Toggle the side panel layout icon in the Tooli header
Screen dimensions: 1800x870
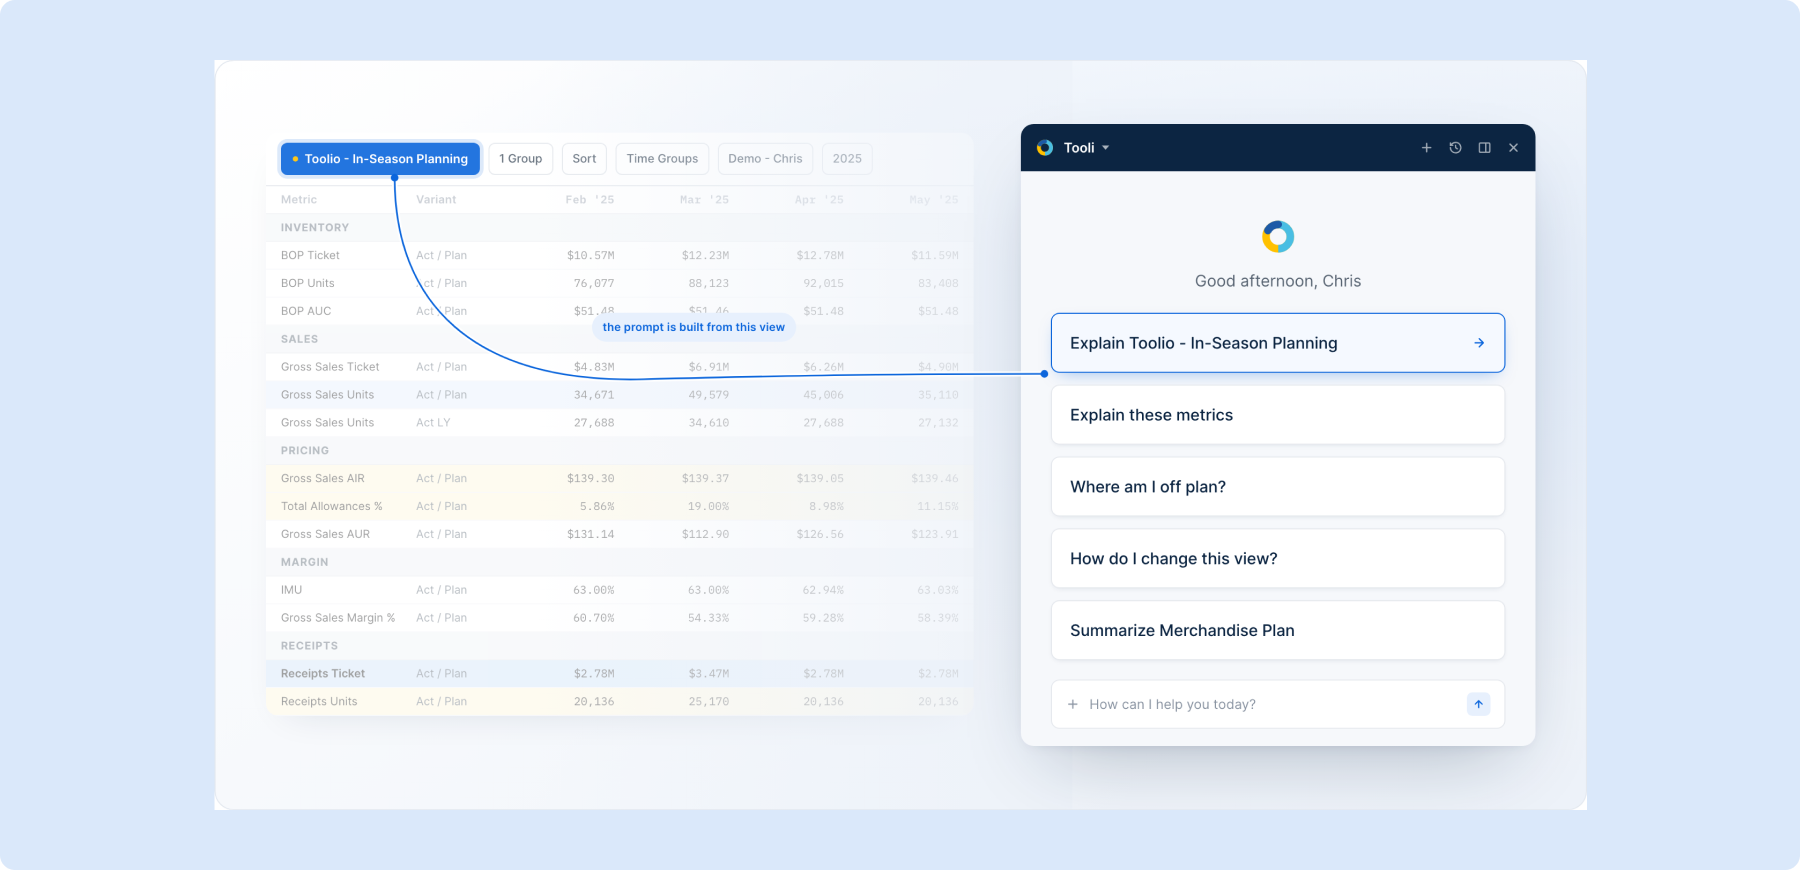[x=1485, y=148]
